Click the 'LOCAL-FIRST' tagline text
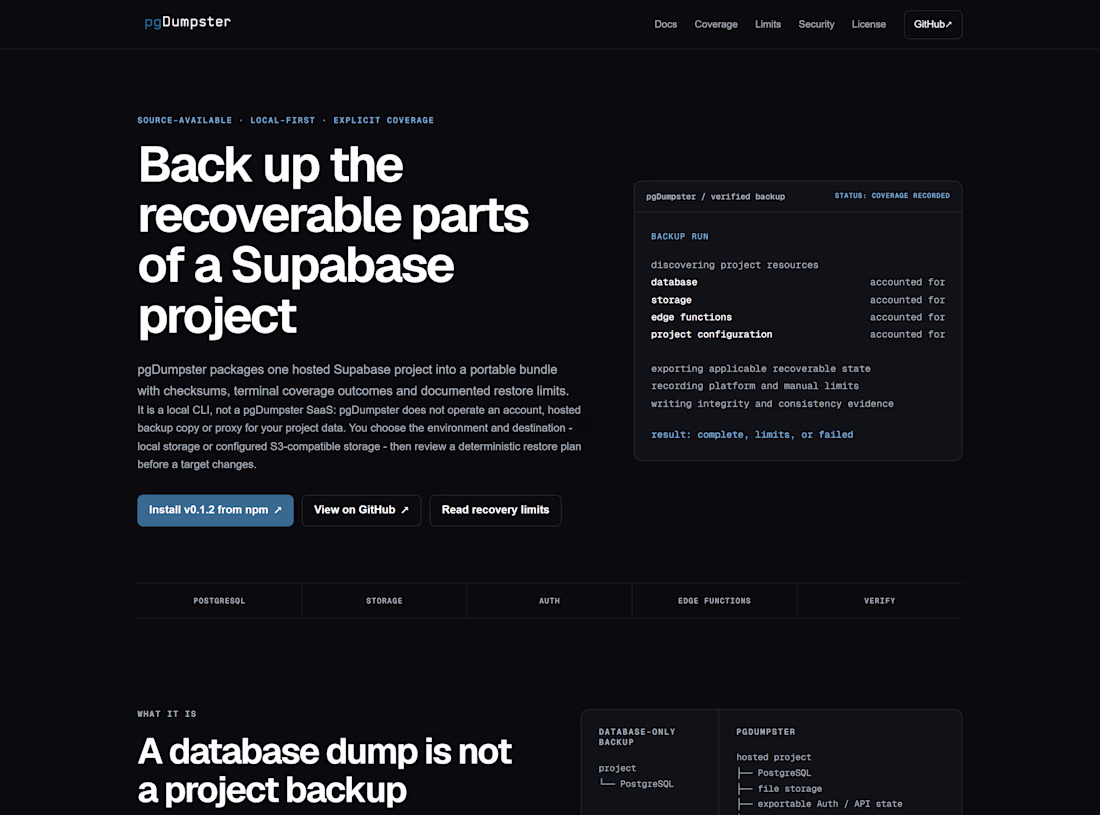Screen dimensions: 1100x815 point(283,121)
